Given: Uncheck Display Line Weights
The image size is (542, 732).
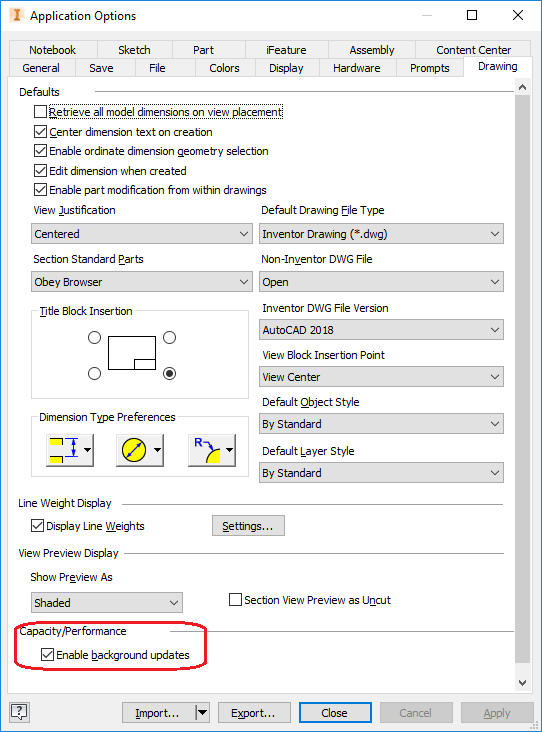Looking at the screenshot, I should pos(37,526).
